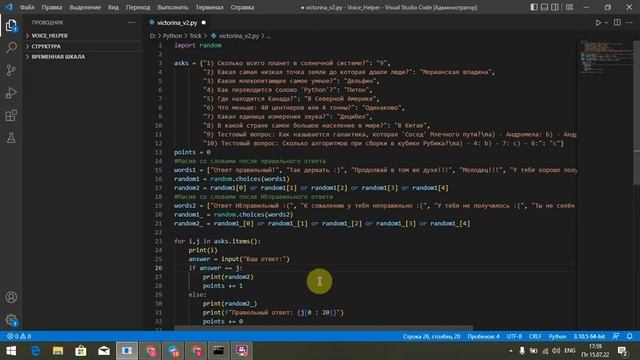Place cursor on line 13 points = 0
The image size is (640, 360).
[192, 152]
